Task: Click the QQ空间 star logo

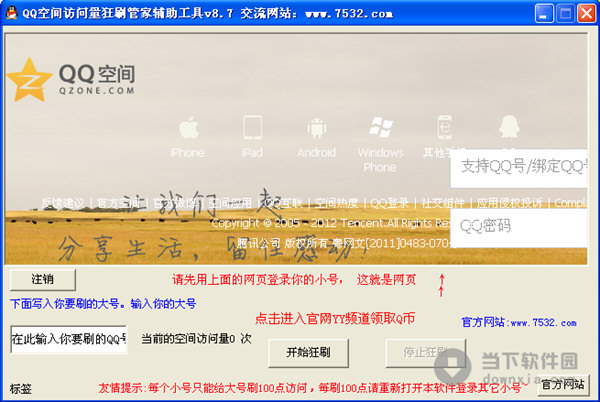Action: click(x=29, y=80)
